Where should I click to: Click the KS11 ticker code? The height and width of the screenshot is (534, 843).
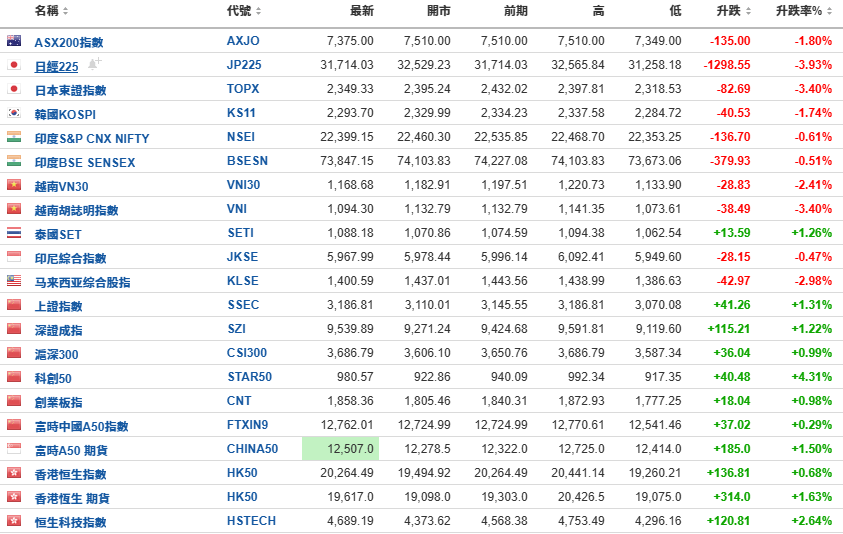[x=241, y=113]
